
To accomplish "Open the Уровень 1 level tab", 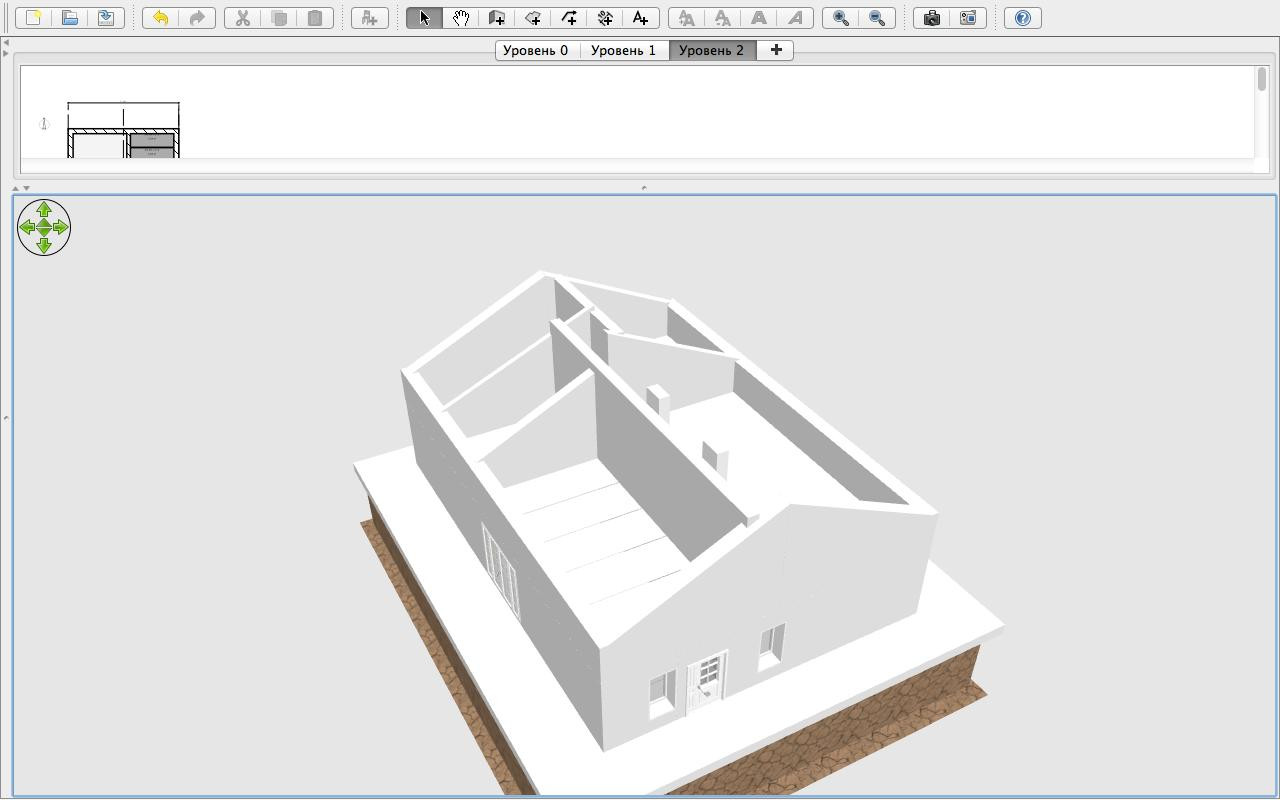I will [623, 50].
